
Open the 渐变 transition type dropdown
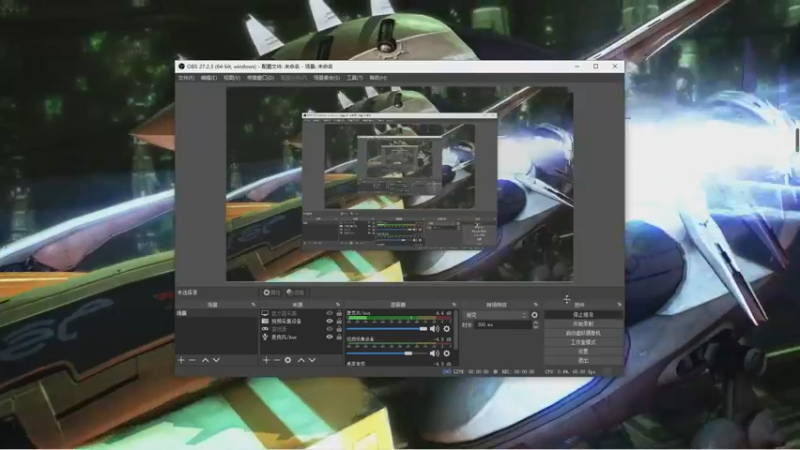(496, 315)
